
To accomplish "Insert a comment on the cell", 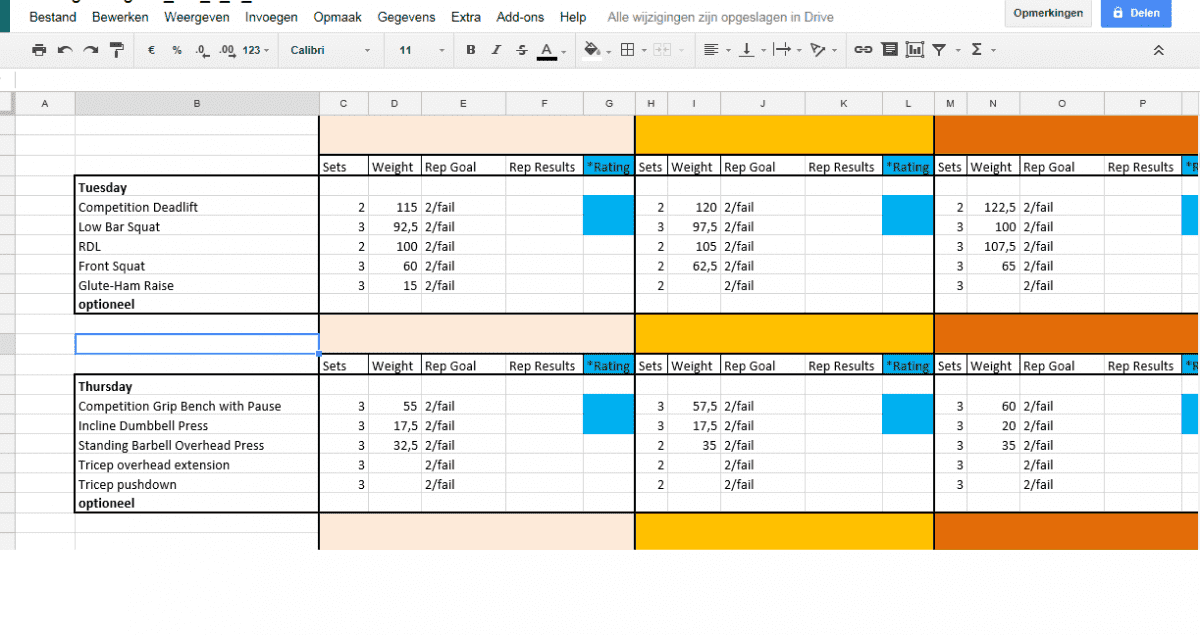I will click(x=889, y=49).
